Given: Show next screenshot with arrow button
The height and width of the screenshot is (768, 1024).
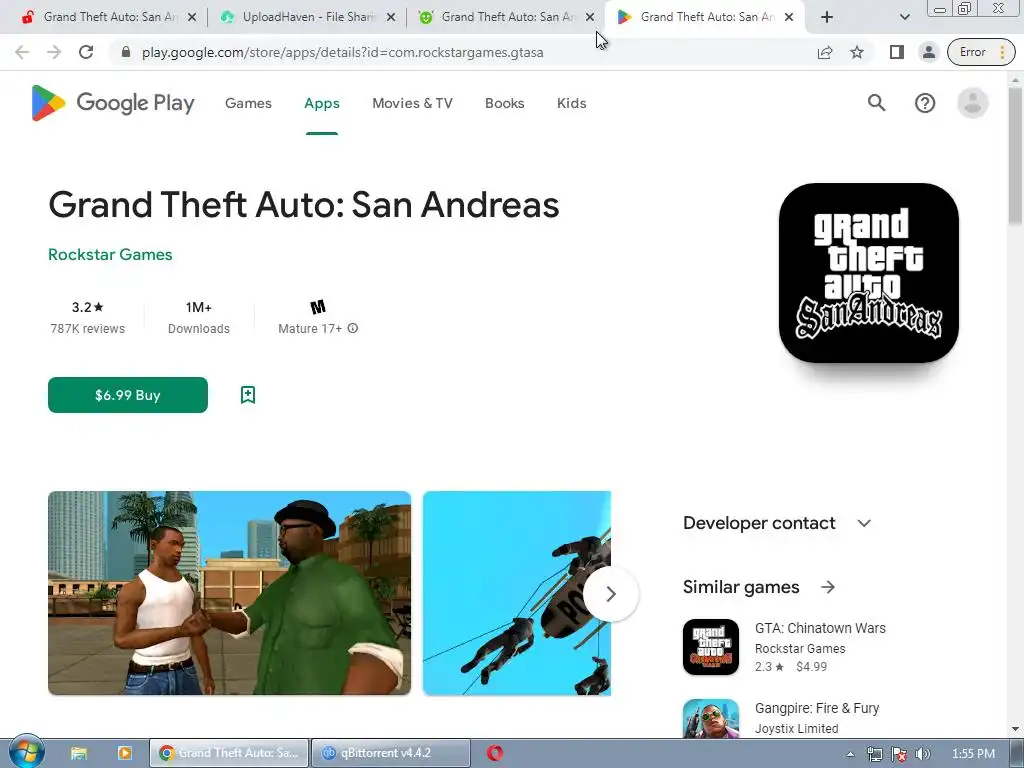Looking at the screenshot, I should click(611, 594).
